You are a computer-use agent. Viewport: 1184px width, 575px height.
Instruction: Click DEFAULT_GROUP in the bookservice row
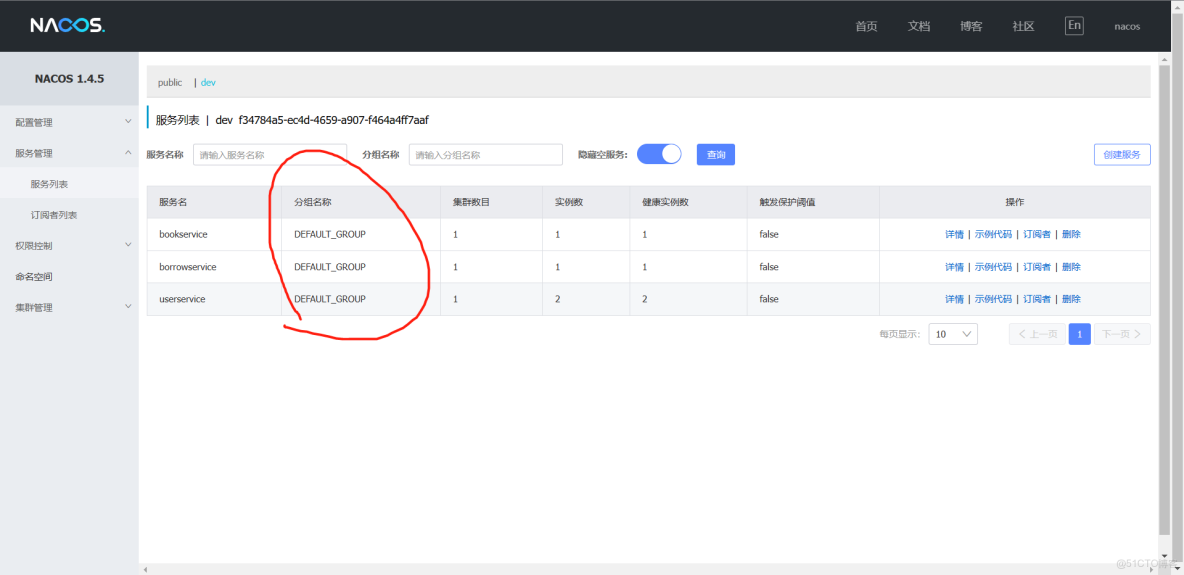tap(330, 234)
